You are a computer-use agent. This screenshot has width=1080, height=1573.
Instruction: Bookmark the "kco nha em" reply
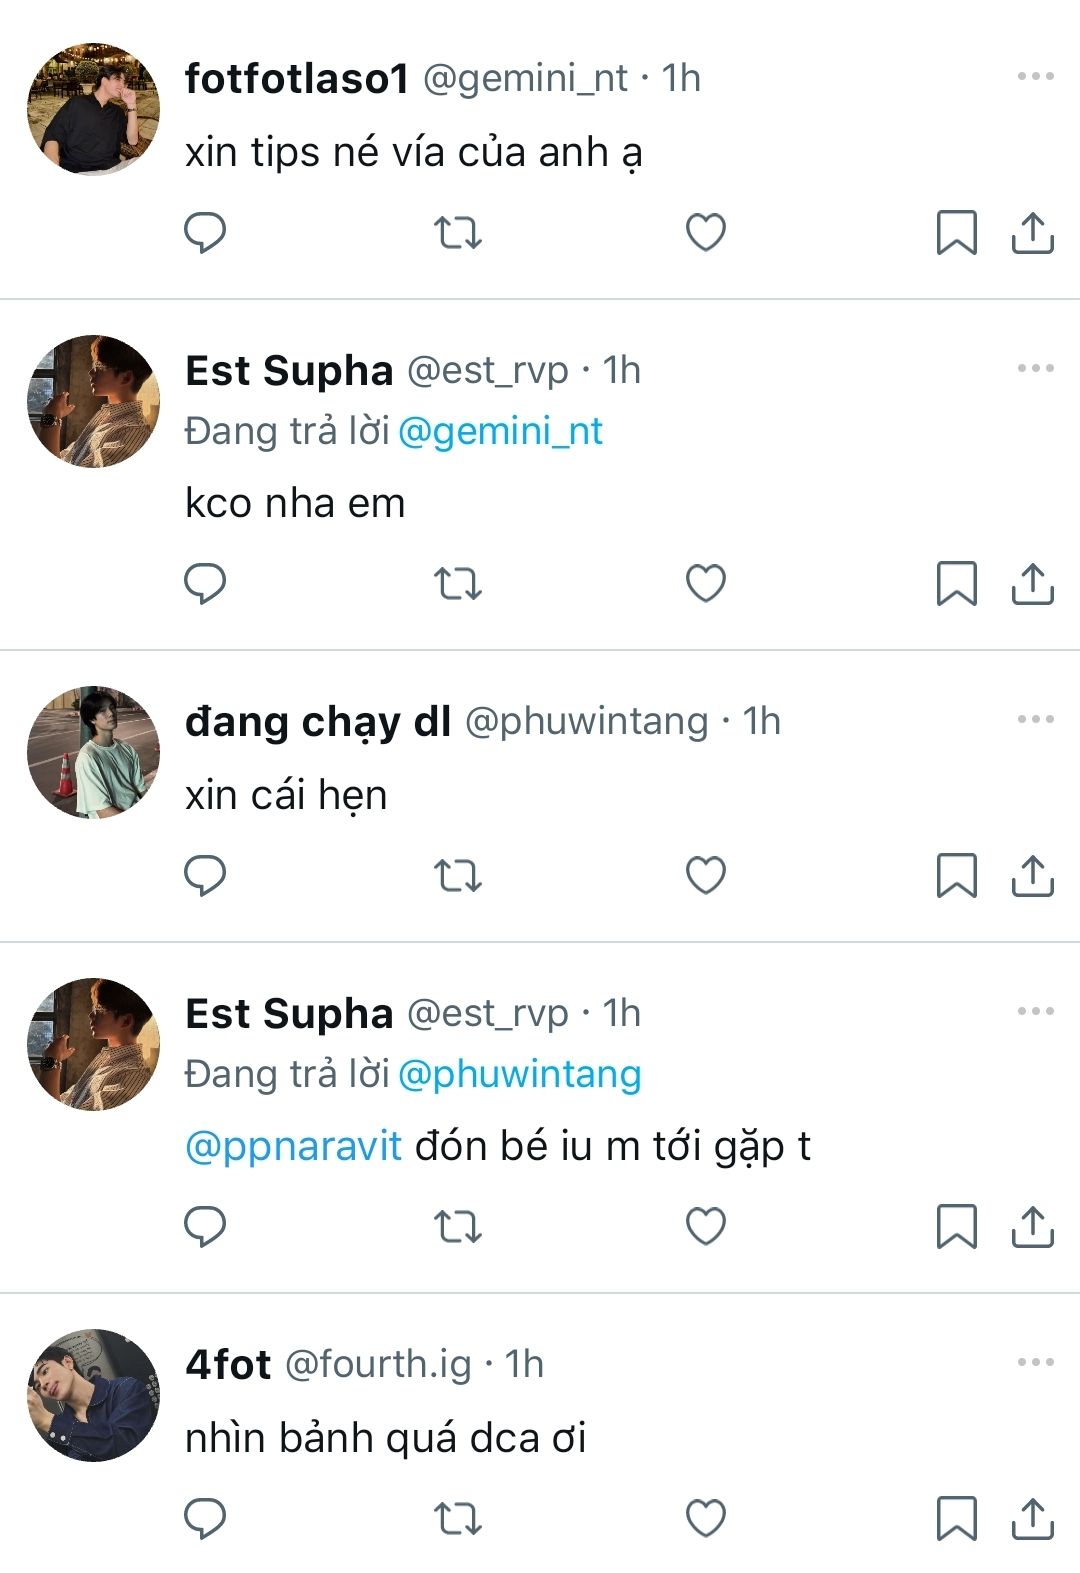(x=956, y=584)
